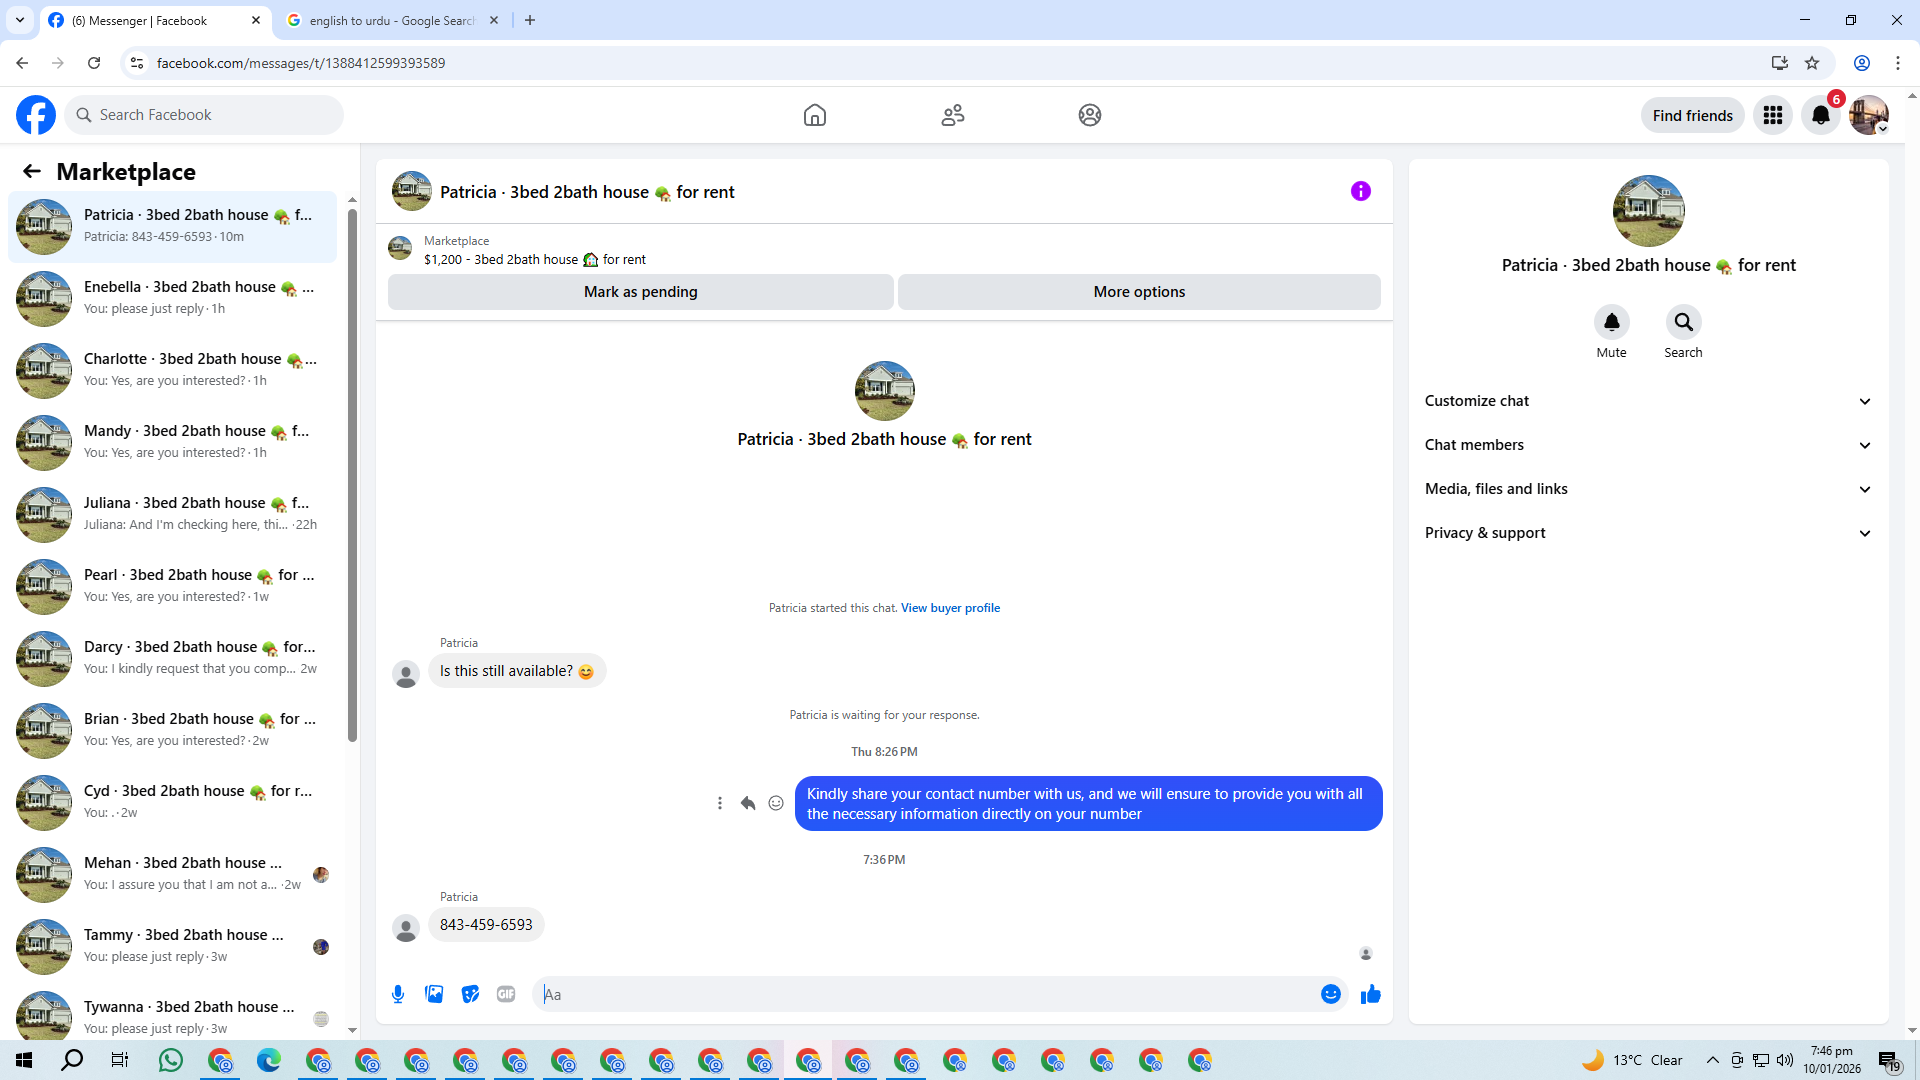Screen dimensions: 1920x1080
Task: Attach a photo using the image icon
Action: [x=434, y=994]
